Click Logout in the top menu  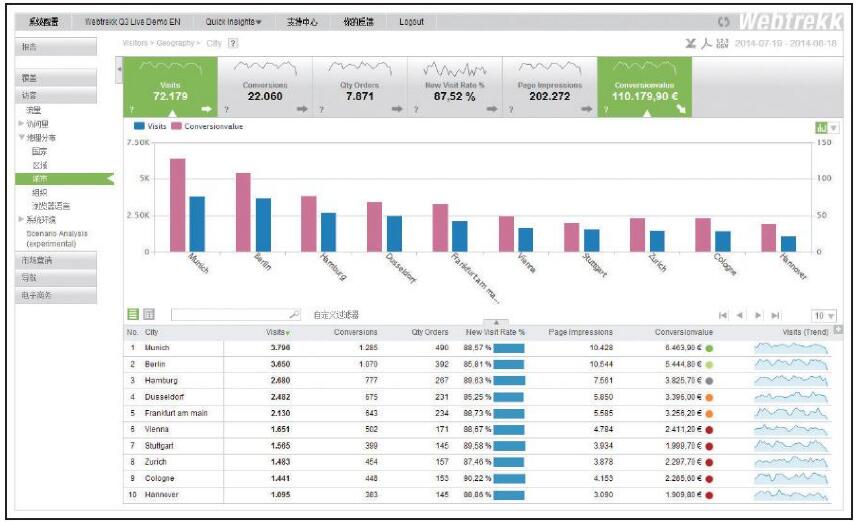click(411, 21)
